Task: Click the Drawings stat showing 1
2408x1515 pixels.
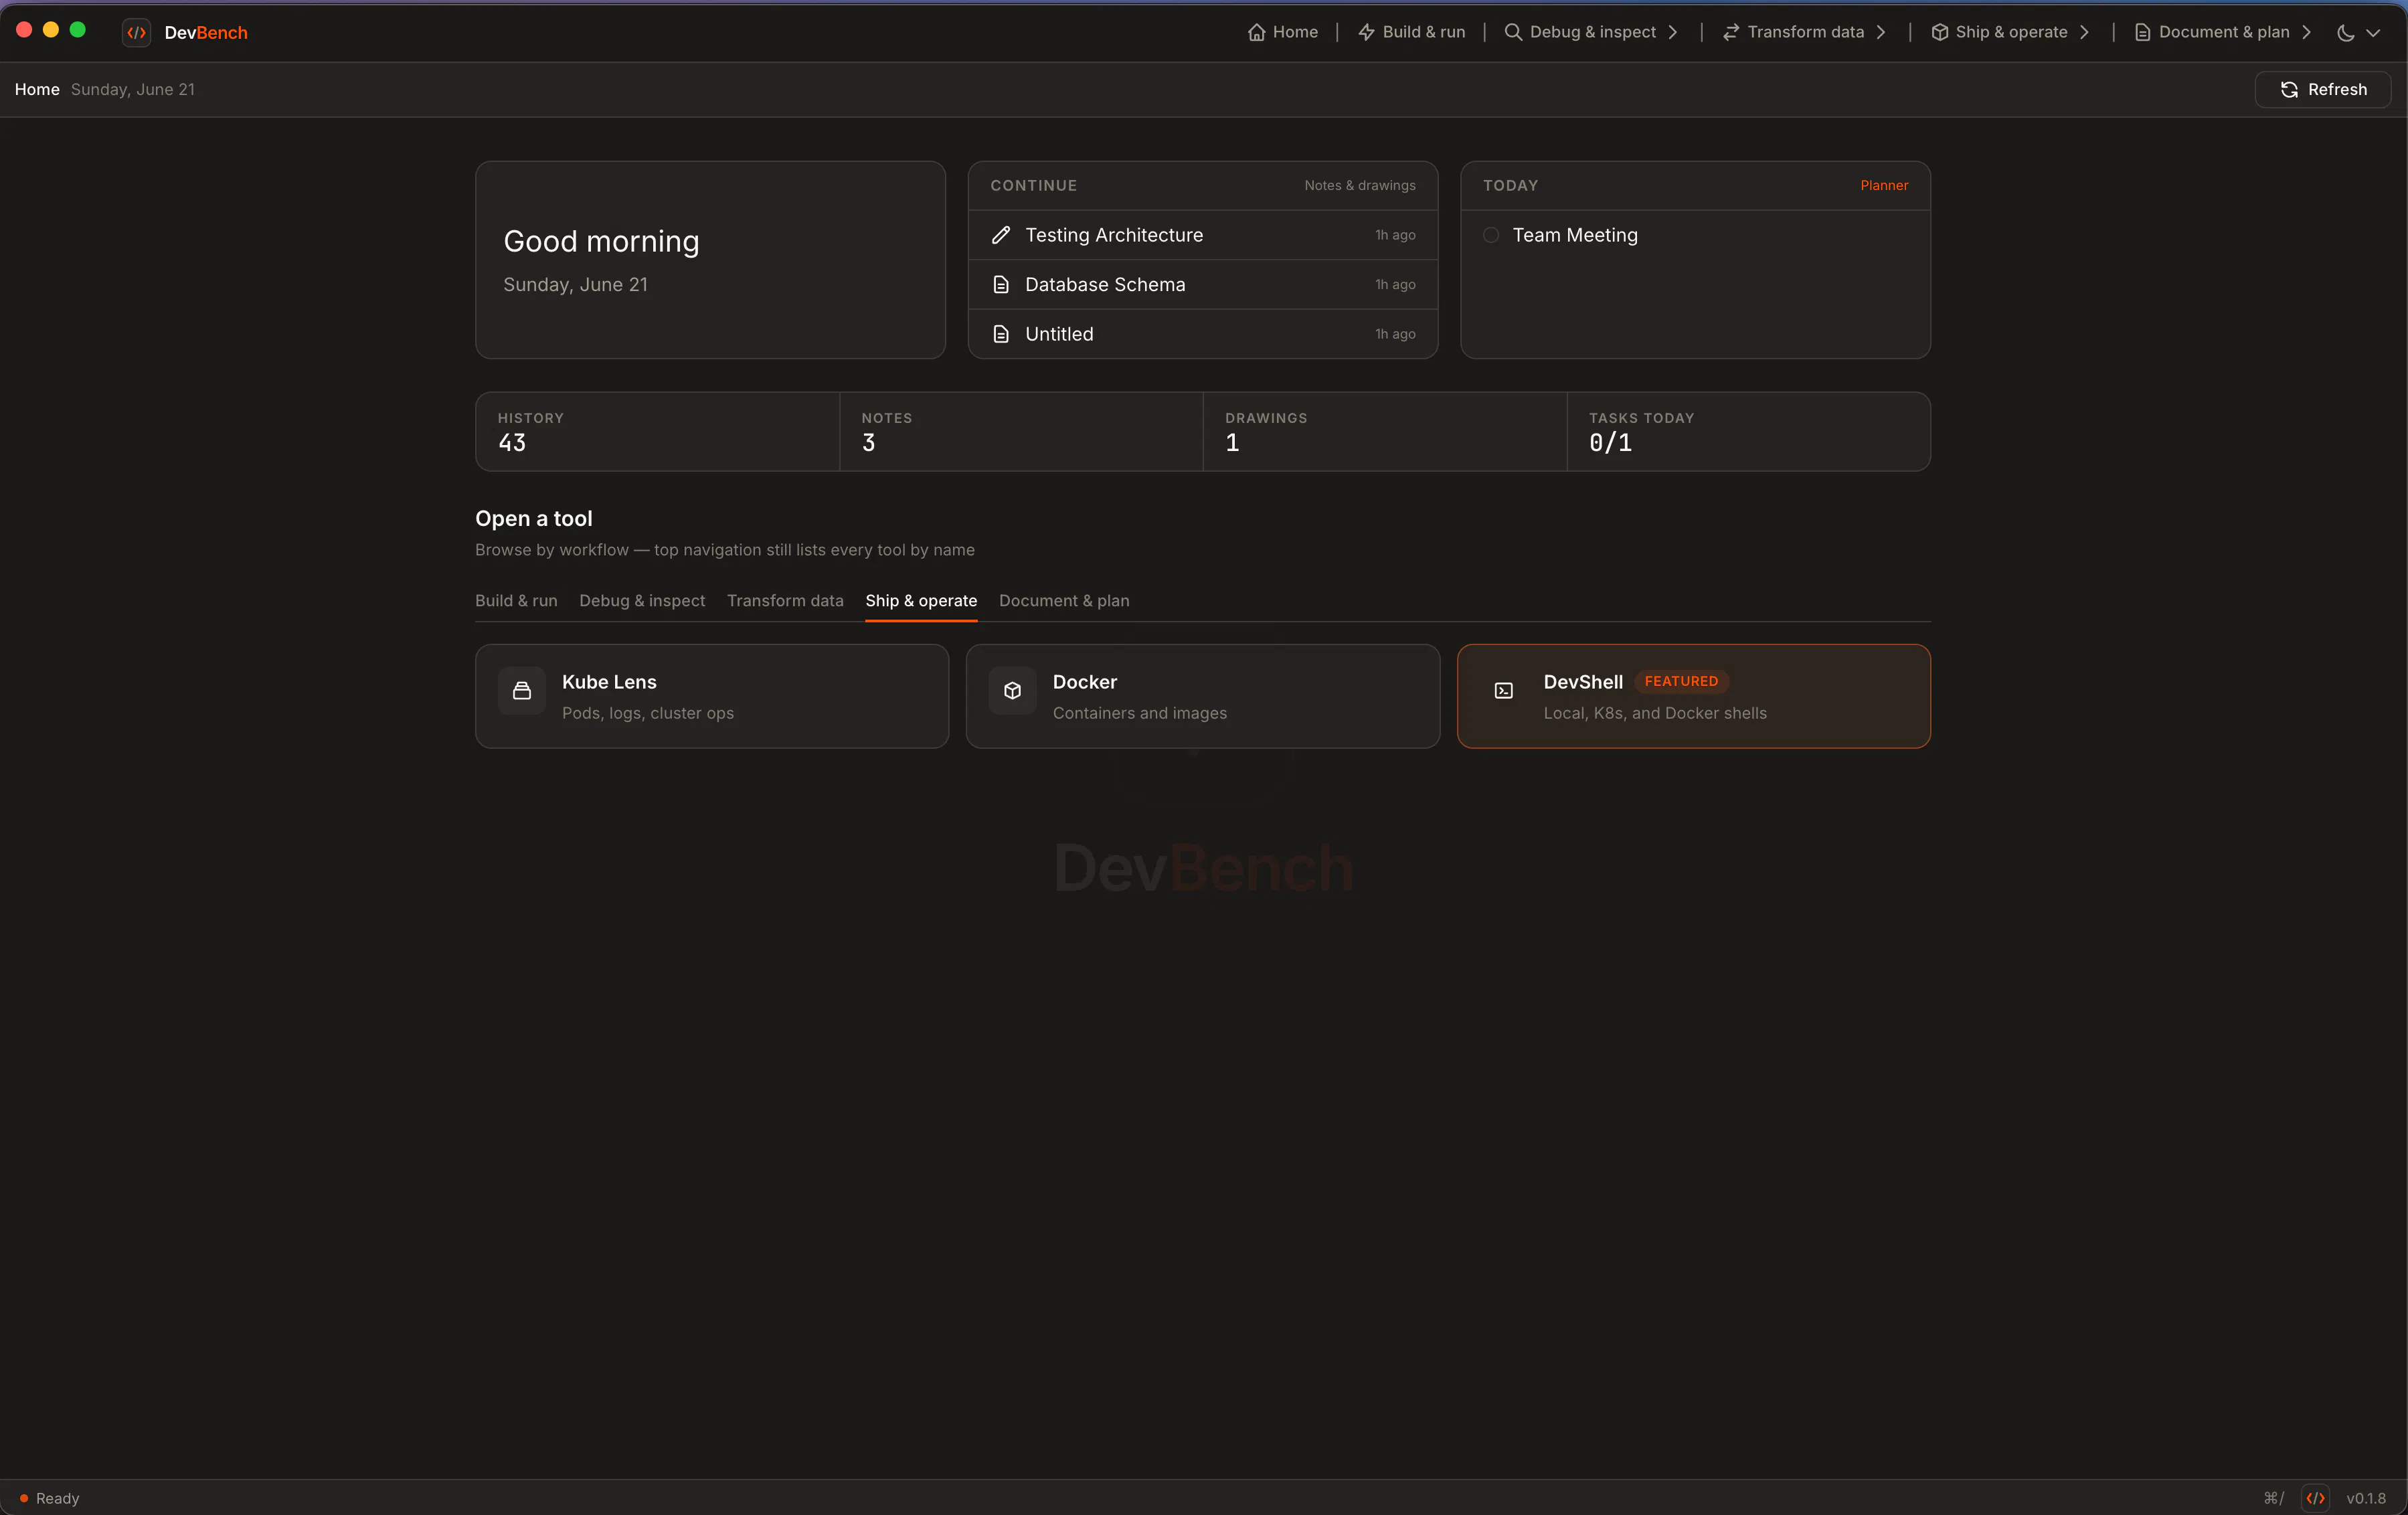Action: click(x=1385, y=431)
